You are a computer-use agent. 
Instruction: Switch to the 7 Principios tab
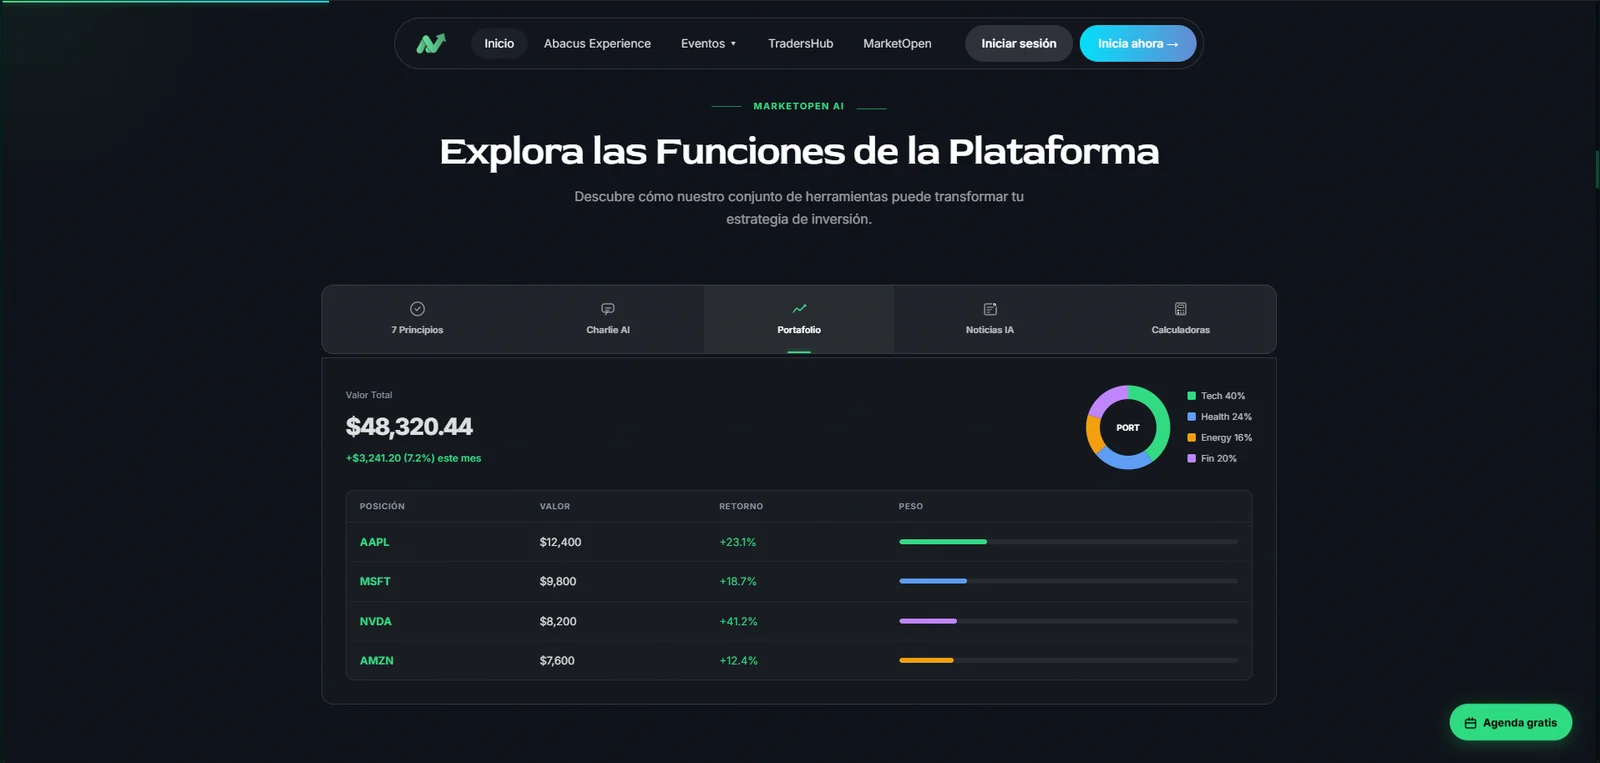[x=417, y=319]
